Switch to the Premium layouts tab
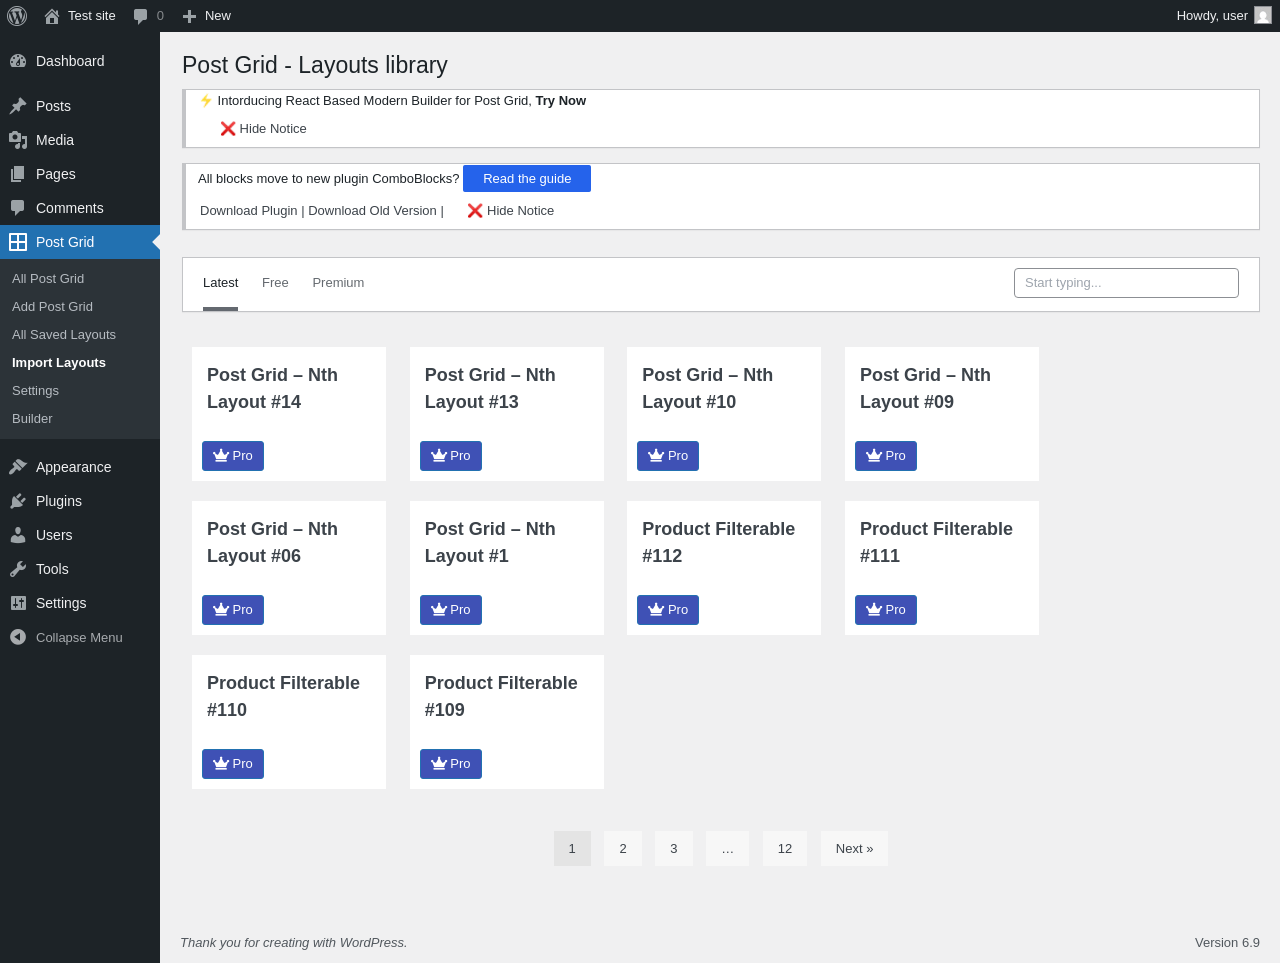 [338, 283]
